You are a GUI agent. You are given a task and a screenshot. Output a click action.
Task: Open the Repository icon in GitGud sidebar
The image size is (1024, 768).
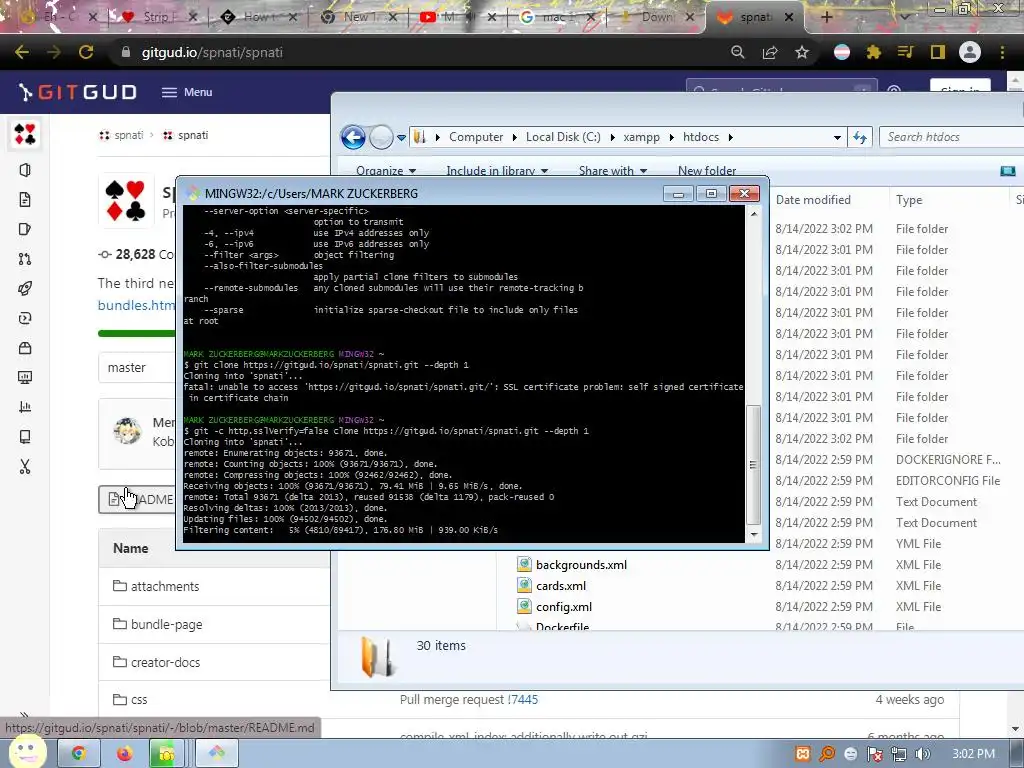(x=25, y=199)
